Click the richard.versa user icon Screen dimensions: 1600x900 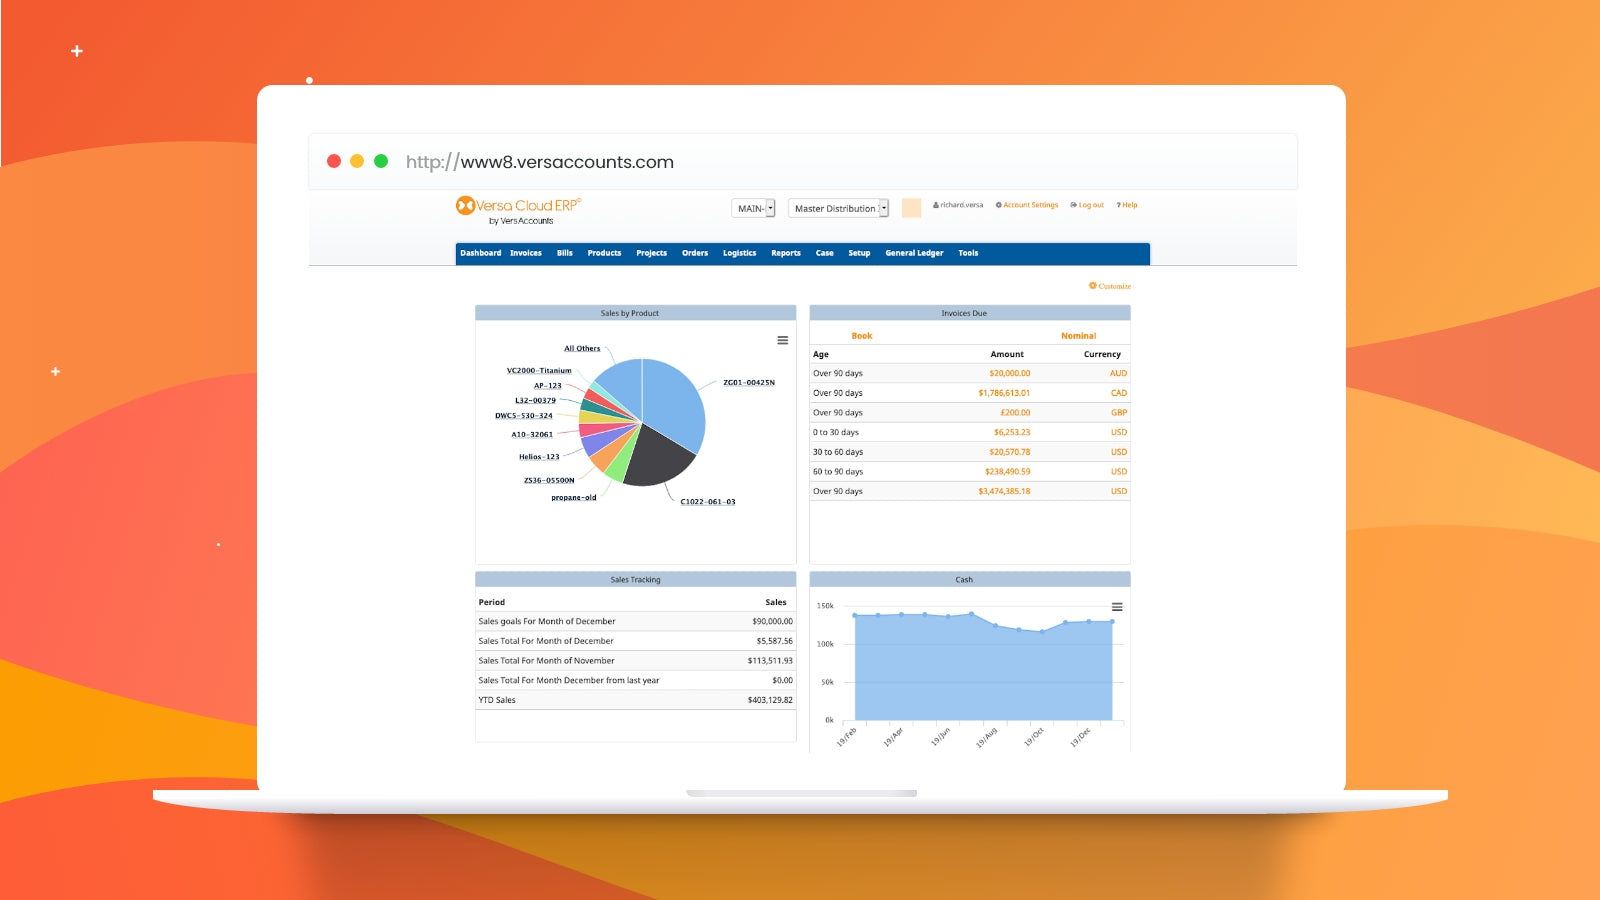pos(935,205)
